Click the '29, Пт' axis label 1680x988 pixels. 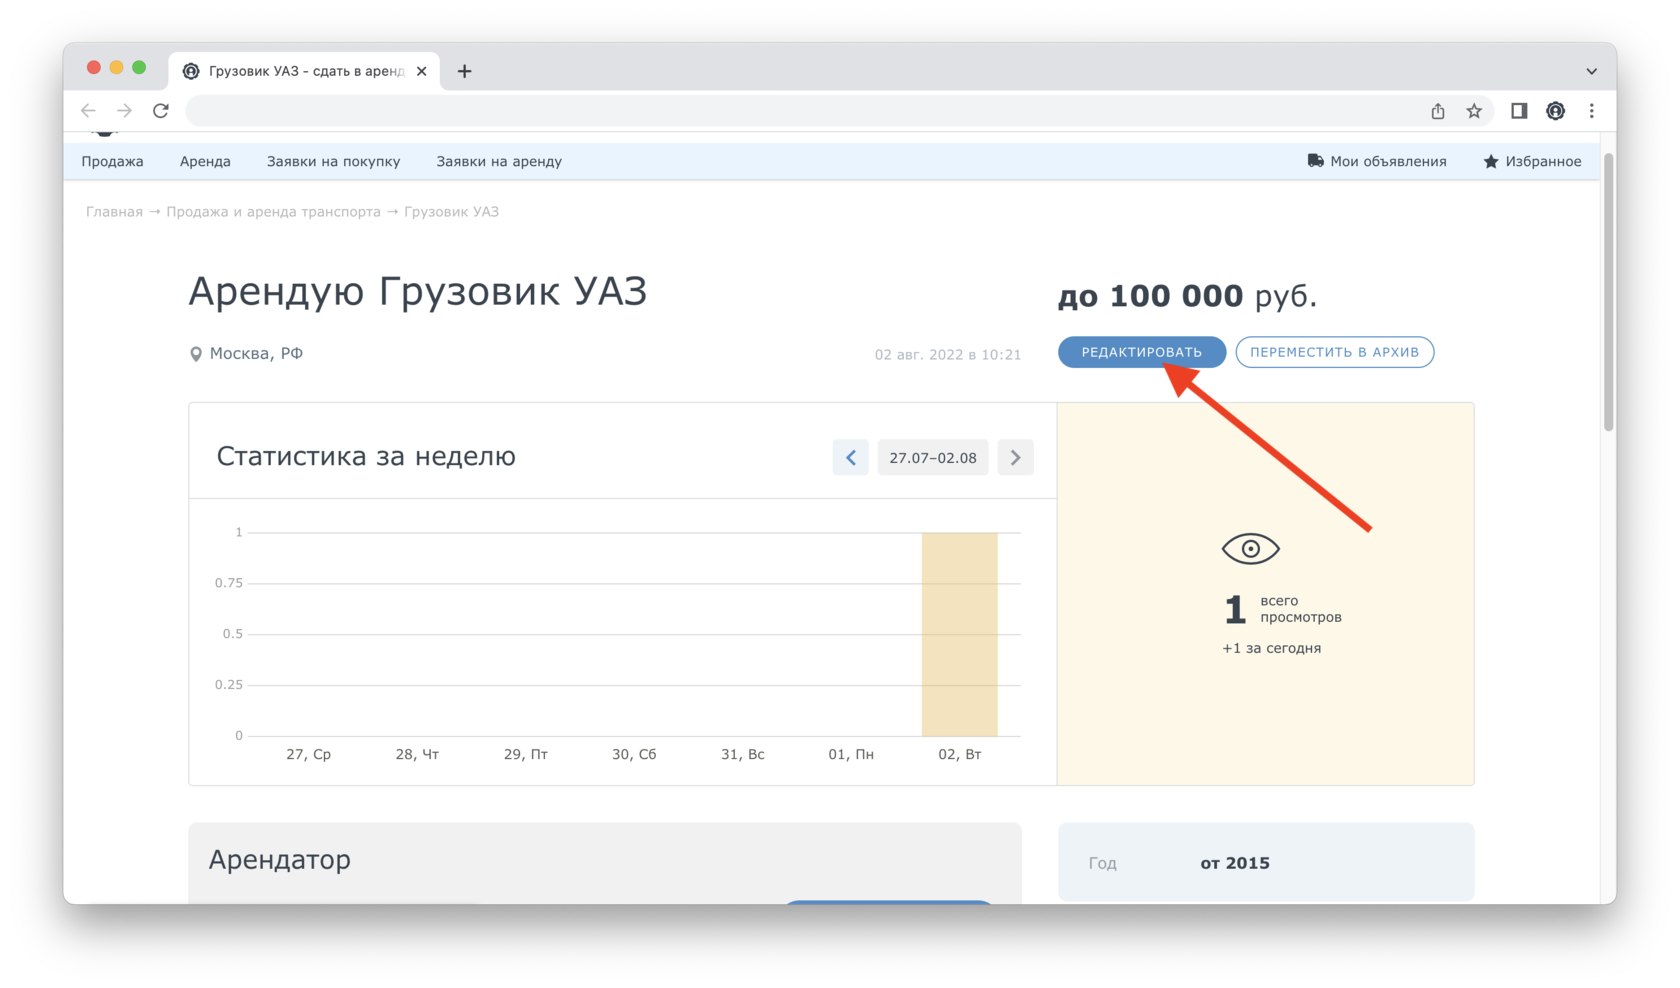[525, 755]
